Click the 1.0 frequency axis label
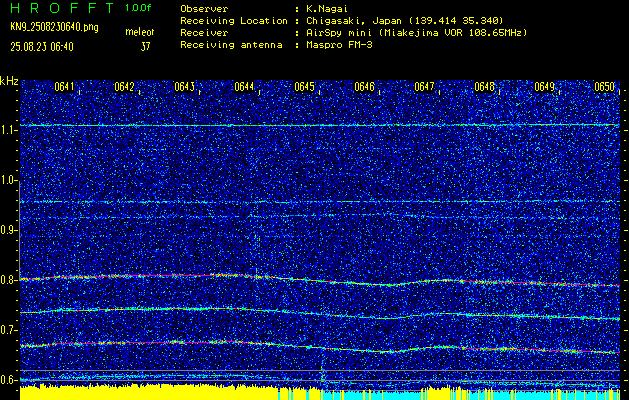 point(8,180)
